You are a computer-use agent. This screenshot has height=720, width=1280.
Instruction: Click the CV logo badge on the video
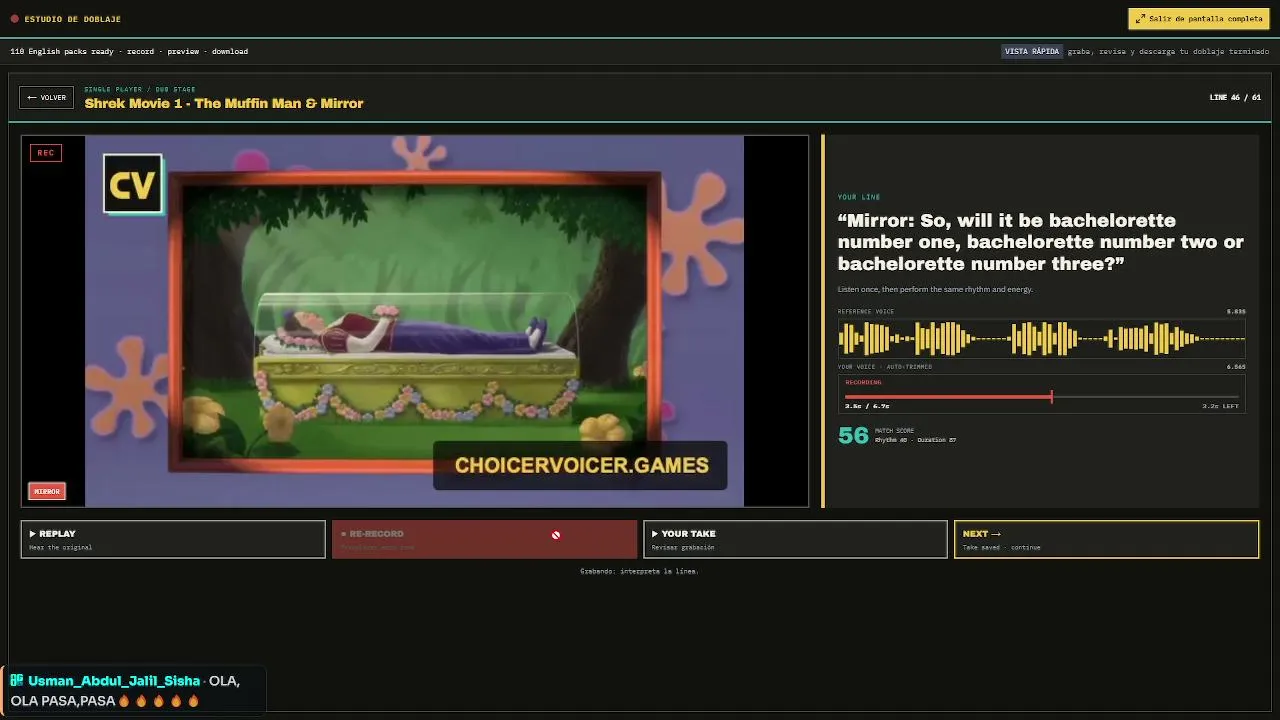[x=133, y=184]
